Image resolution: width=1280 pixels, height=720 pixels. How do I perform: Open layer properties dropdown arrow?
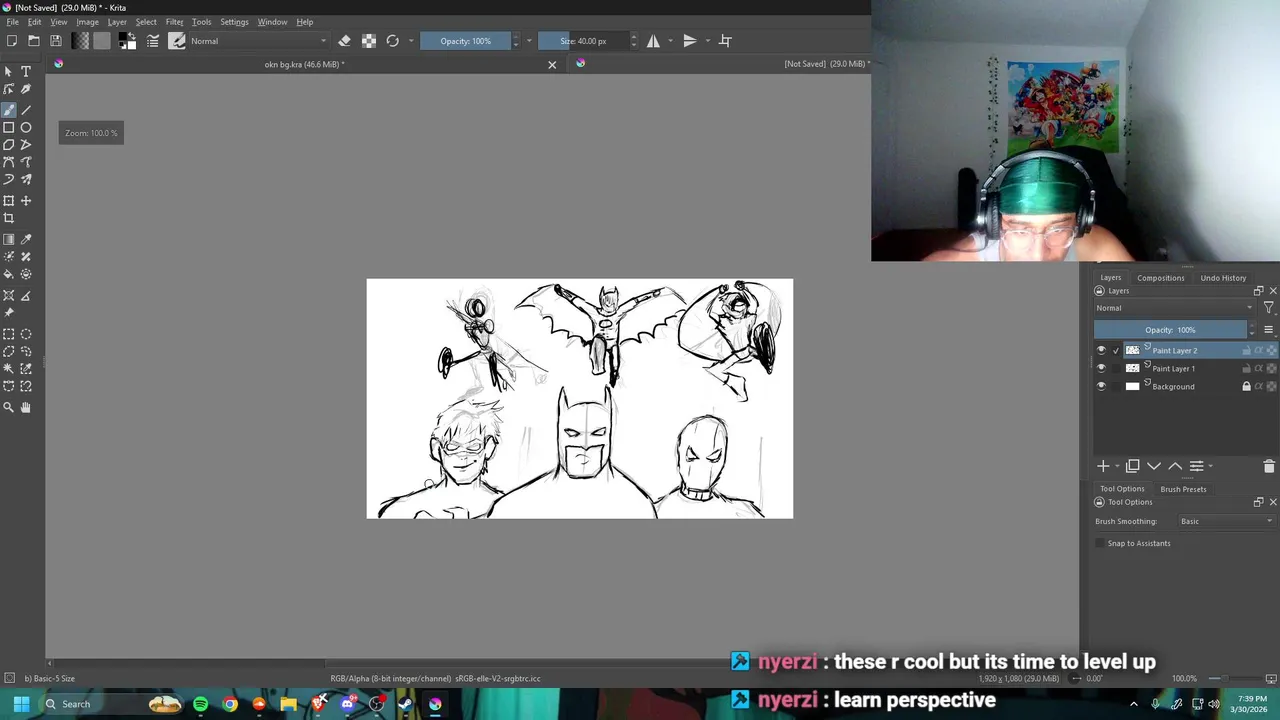[1210, 466]
